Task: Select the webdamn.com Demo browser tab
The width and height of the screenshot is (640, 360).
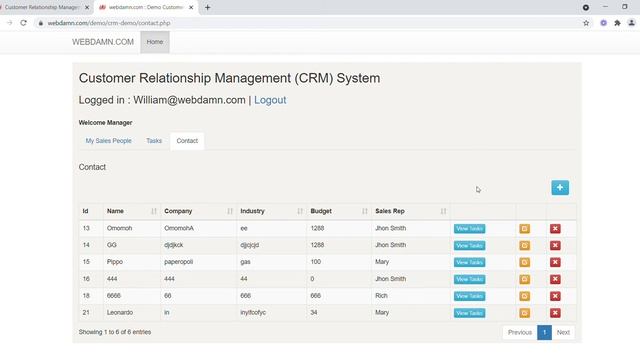Action: 145,7
